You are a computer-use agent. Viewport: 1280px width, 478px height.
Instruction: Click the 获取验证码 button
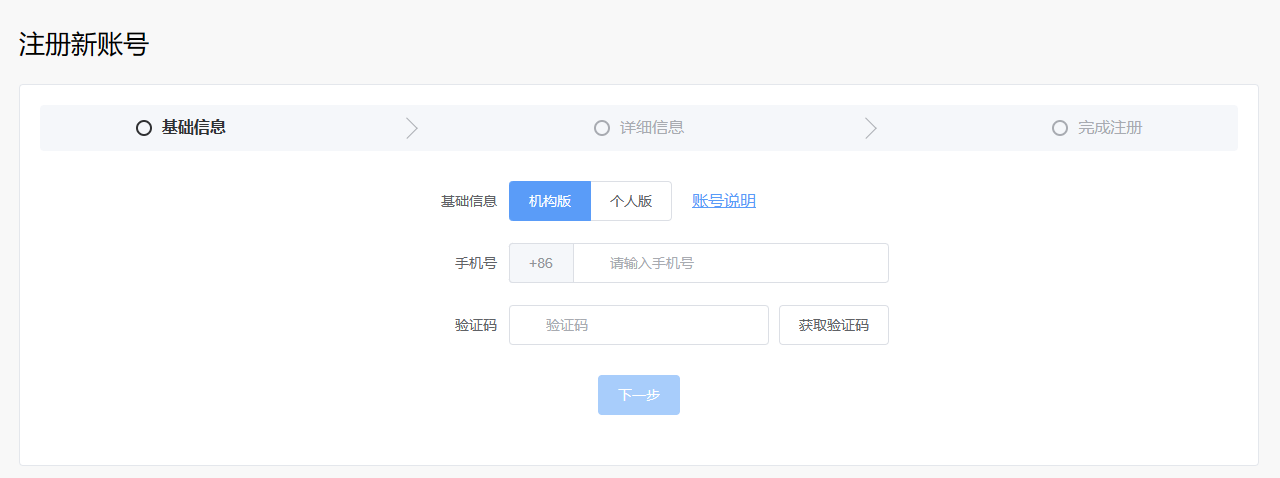834,325
